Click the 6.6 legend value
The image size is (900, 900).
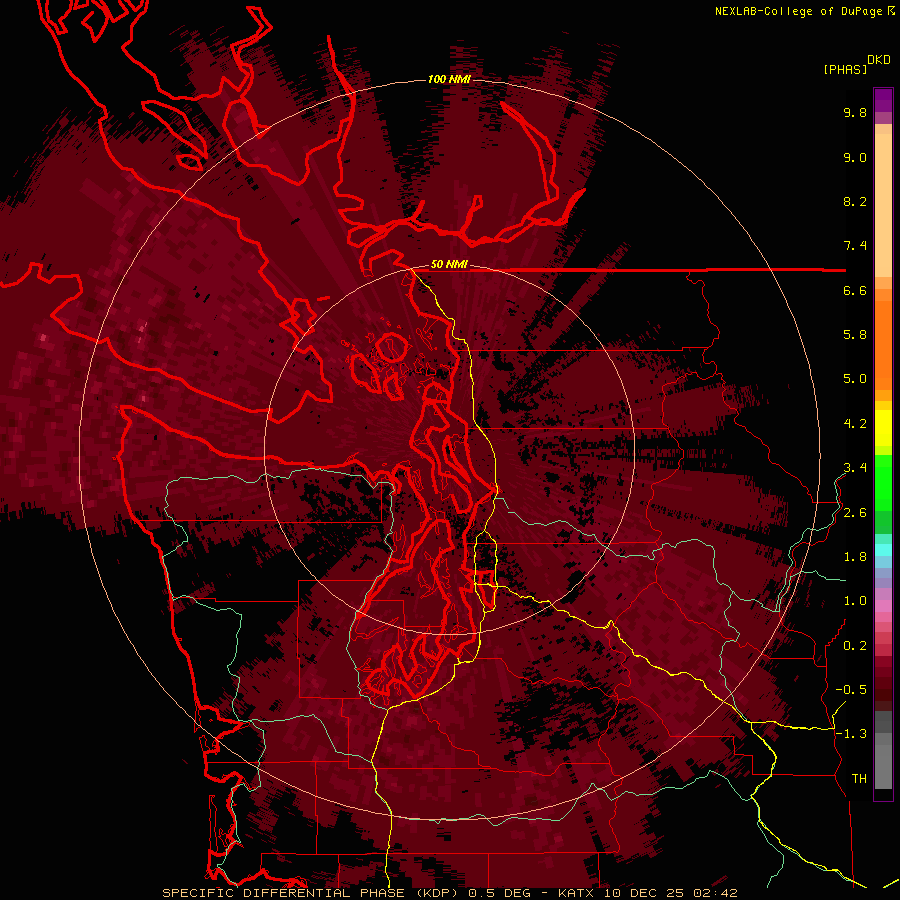pyautogui.click(x=855, y=290)
